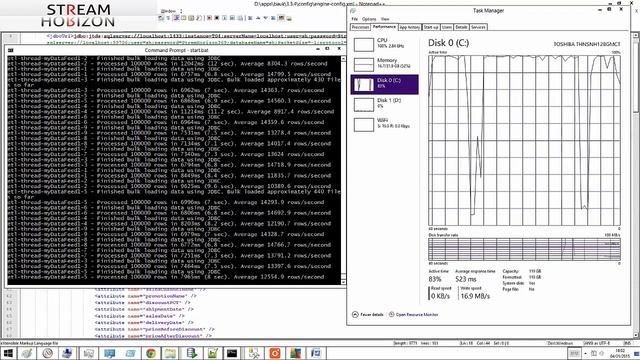Viewport: 640px width, 360px height.
Task: Select the Performance tab in Task Manager
Action: pos(384,27)
